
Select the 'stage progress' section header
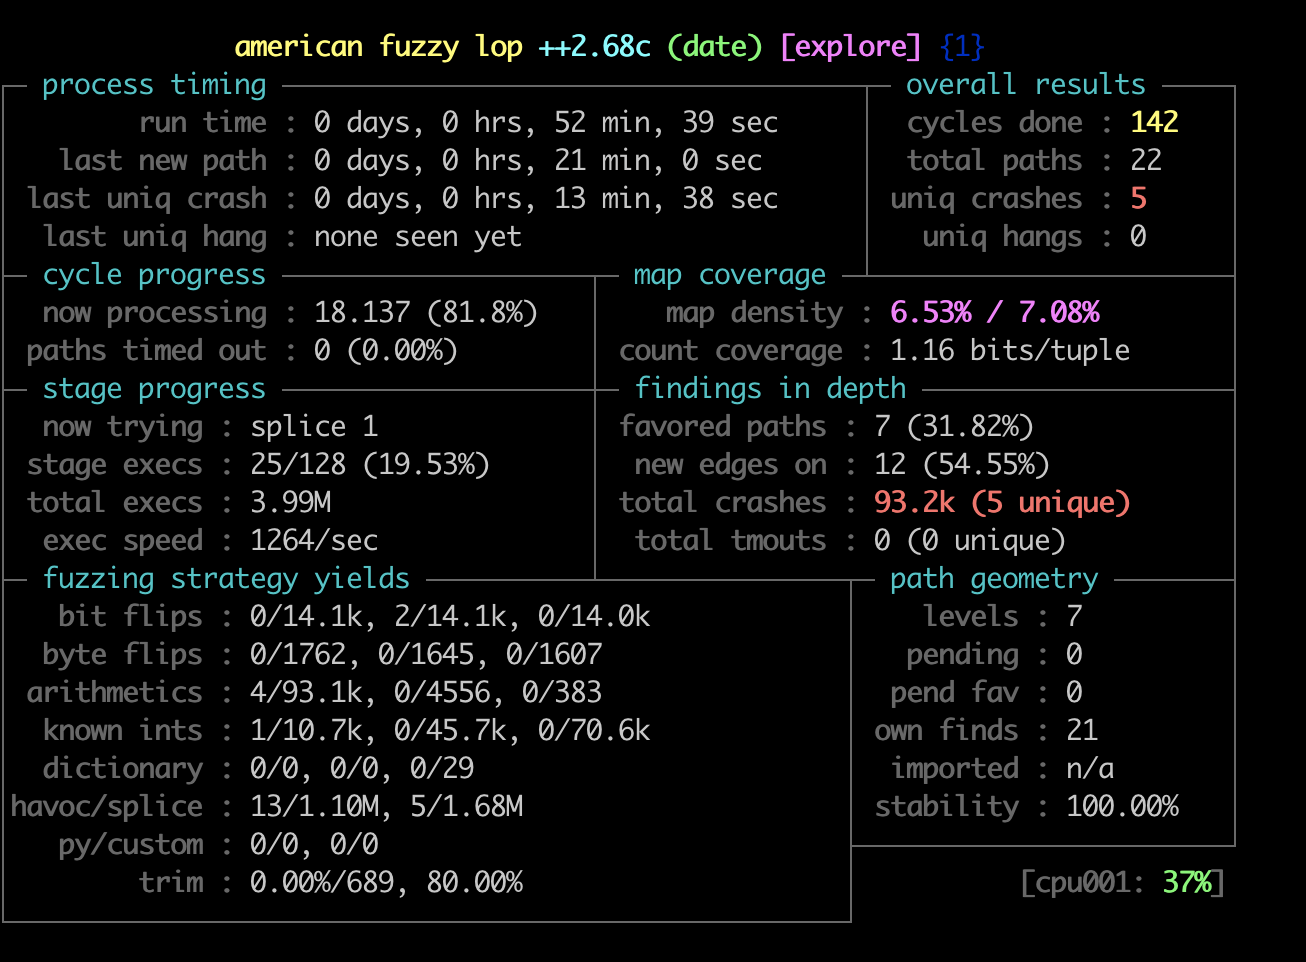pos(154,389)
